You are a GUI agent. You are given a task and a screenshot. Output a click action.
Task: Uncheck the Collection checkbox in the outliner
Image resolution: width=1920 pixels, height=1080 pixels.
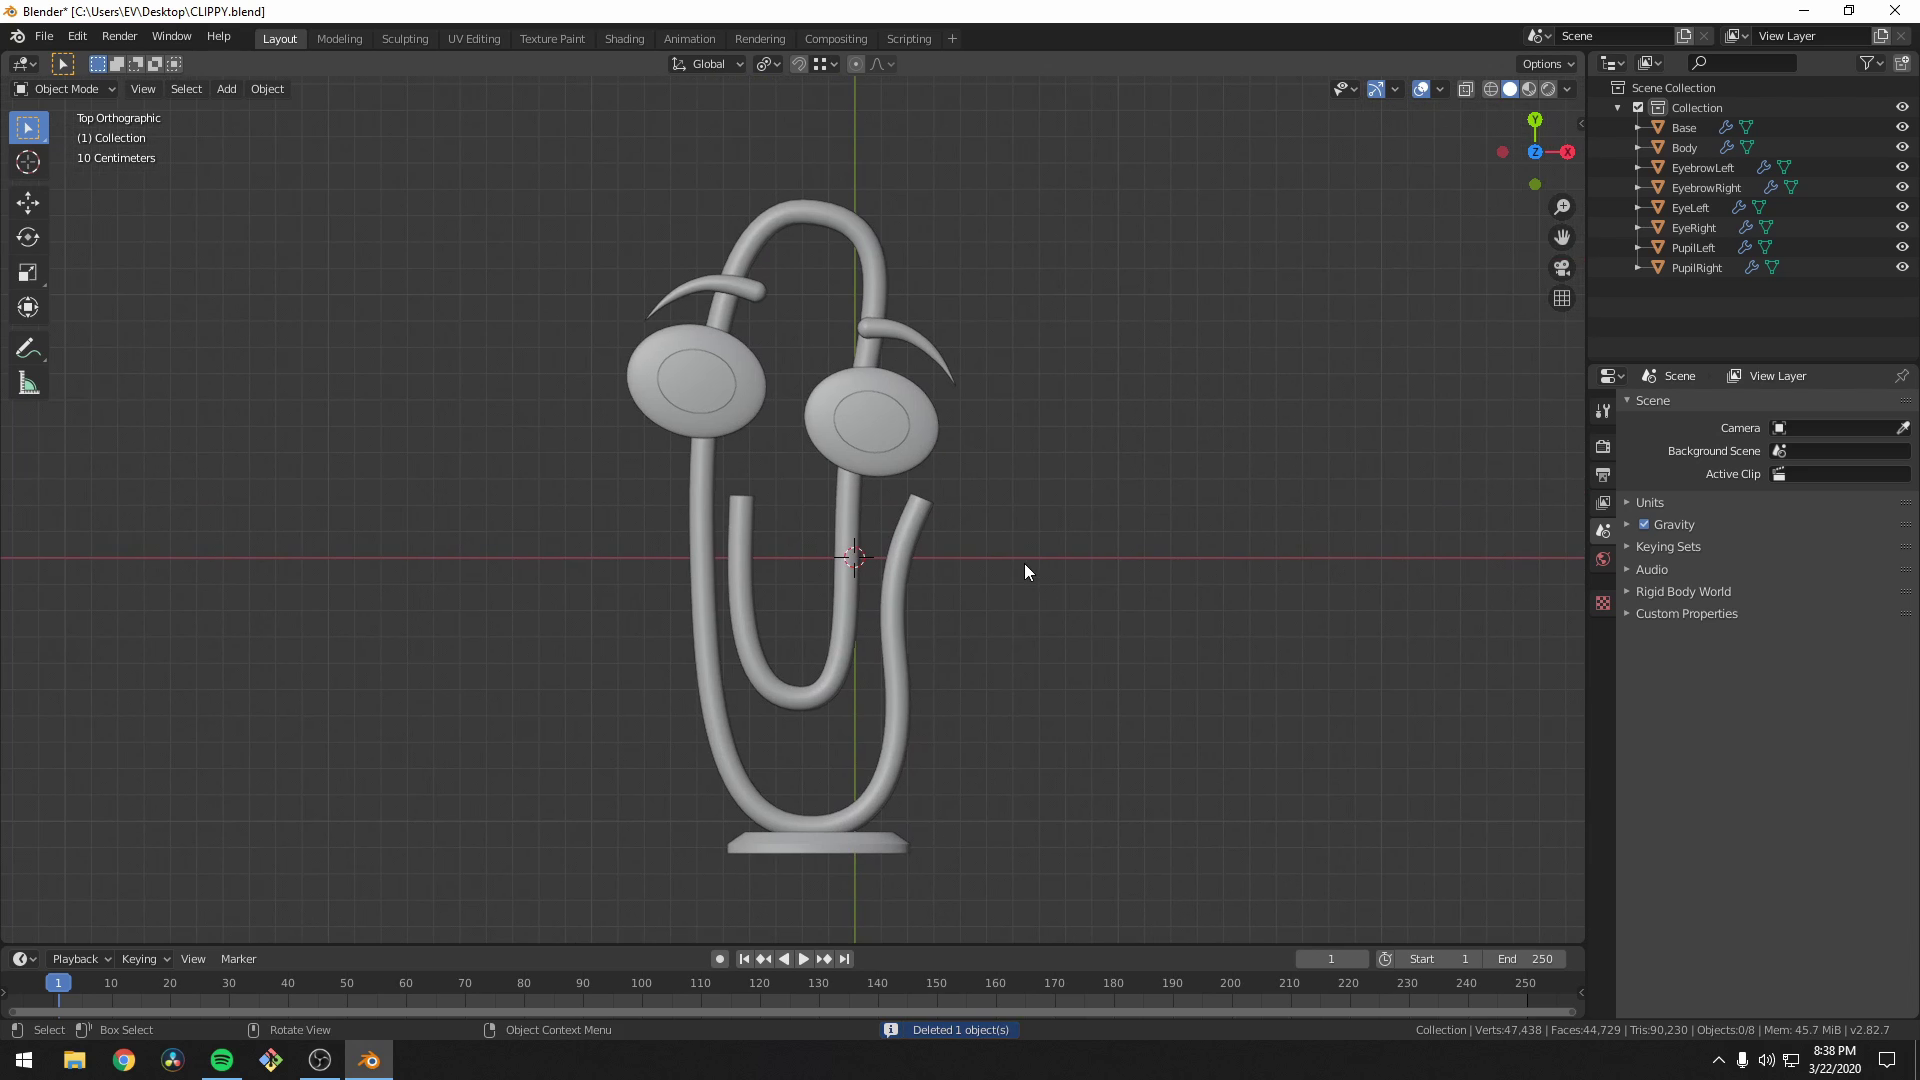pyautogui.click(x=1640, y=107)
